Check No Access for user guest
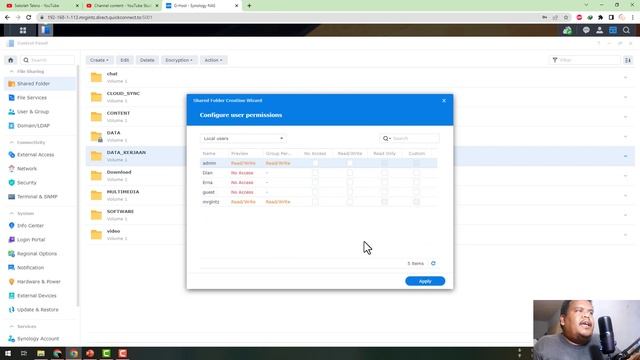The height and width of the screenshot is (360, 640). point(315,192)
